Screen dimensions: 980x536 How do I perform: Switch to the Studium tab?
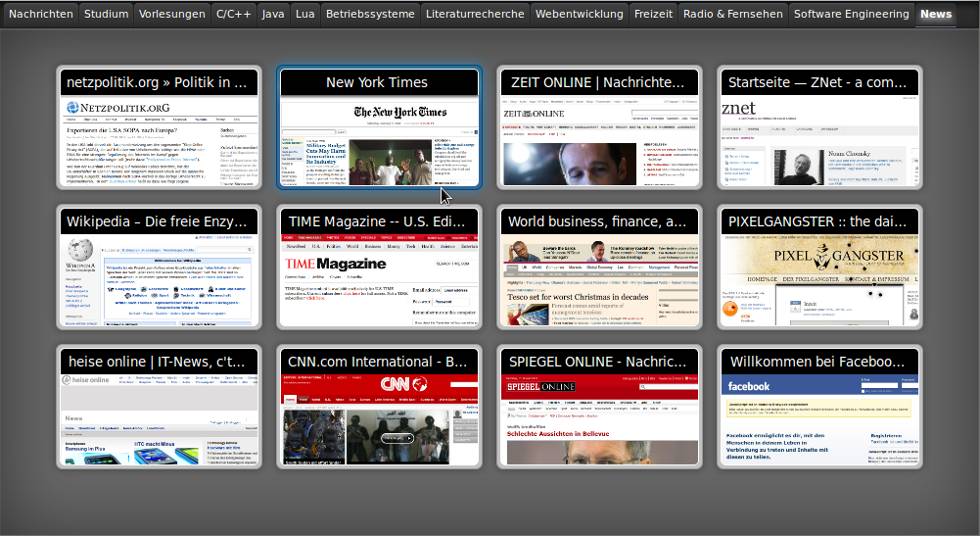click(x=106, y=14)
